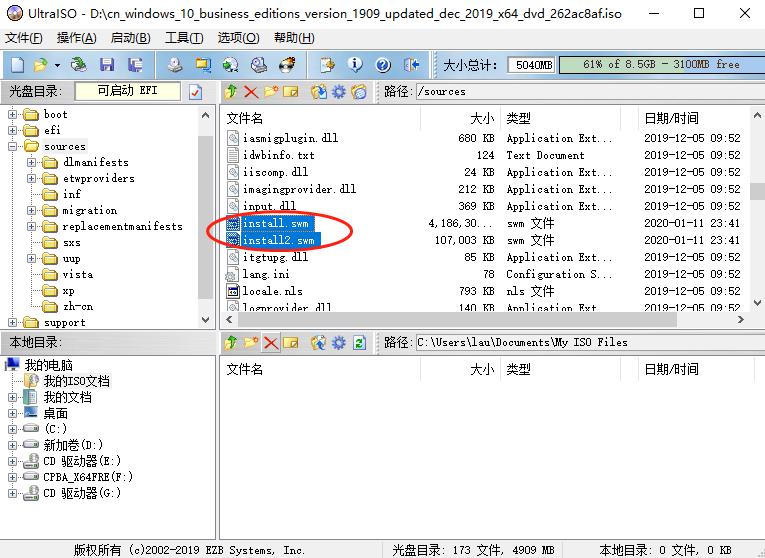This screenshot has width=765, height=558.
Task: Click the Save floppy disk icon
Action: click(107, 64)
